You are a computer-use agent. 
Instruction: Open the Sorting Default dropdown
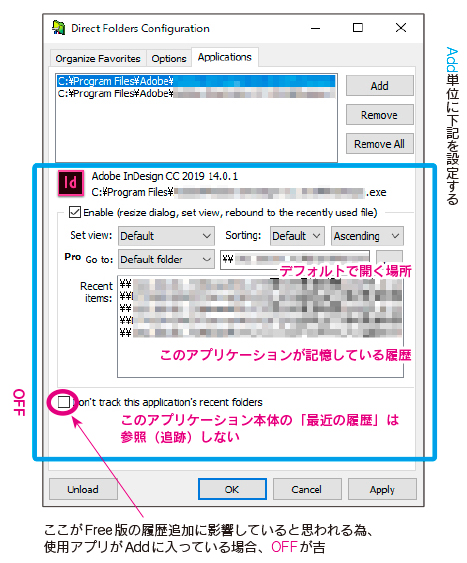(297, 236)
